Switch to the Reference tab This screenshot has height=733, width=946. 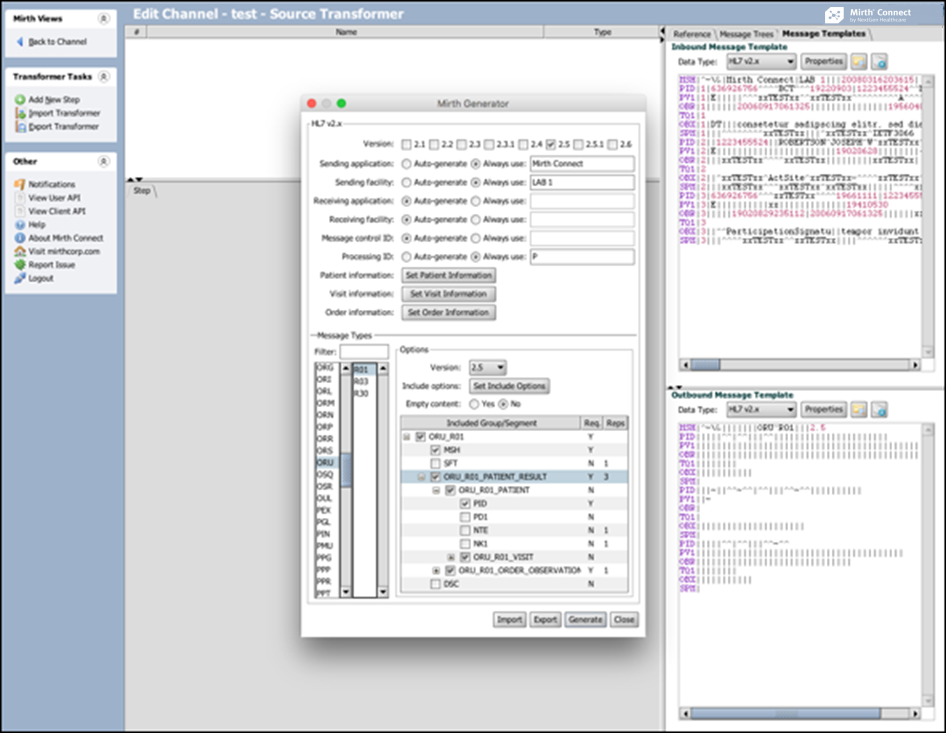point(692,35)
